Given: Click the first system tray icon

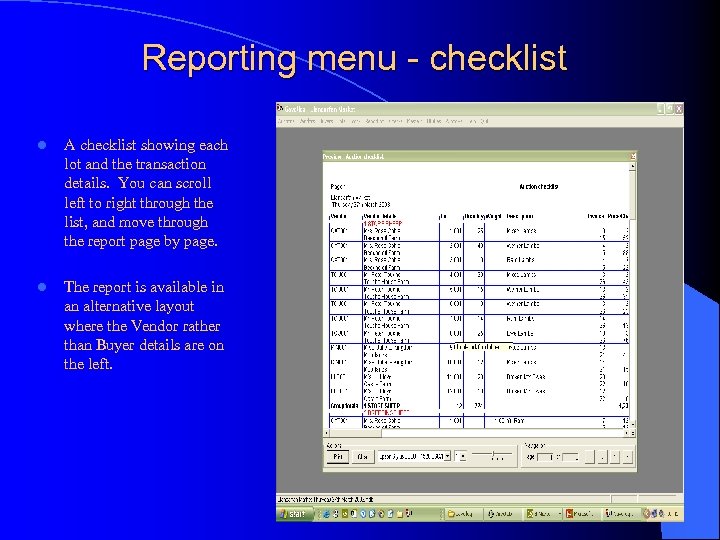Looking at the screenshot, I should pos(647,513).
